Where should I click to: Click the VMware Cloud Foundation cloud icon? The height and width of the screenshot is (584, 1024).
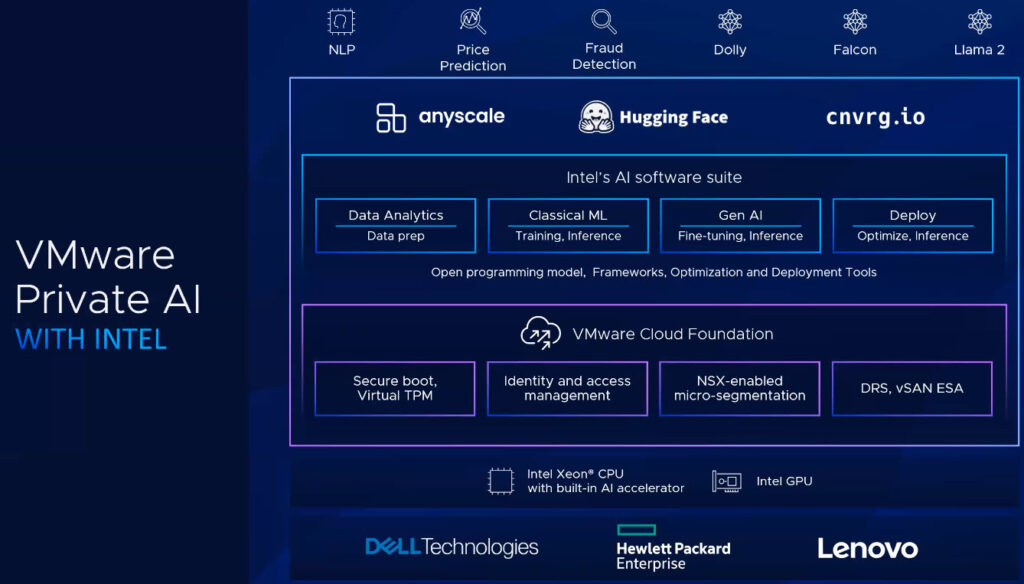[x=539, y=333]
